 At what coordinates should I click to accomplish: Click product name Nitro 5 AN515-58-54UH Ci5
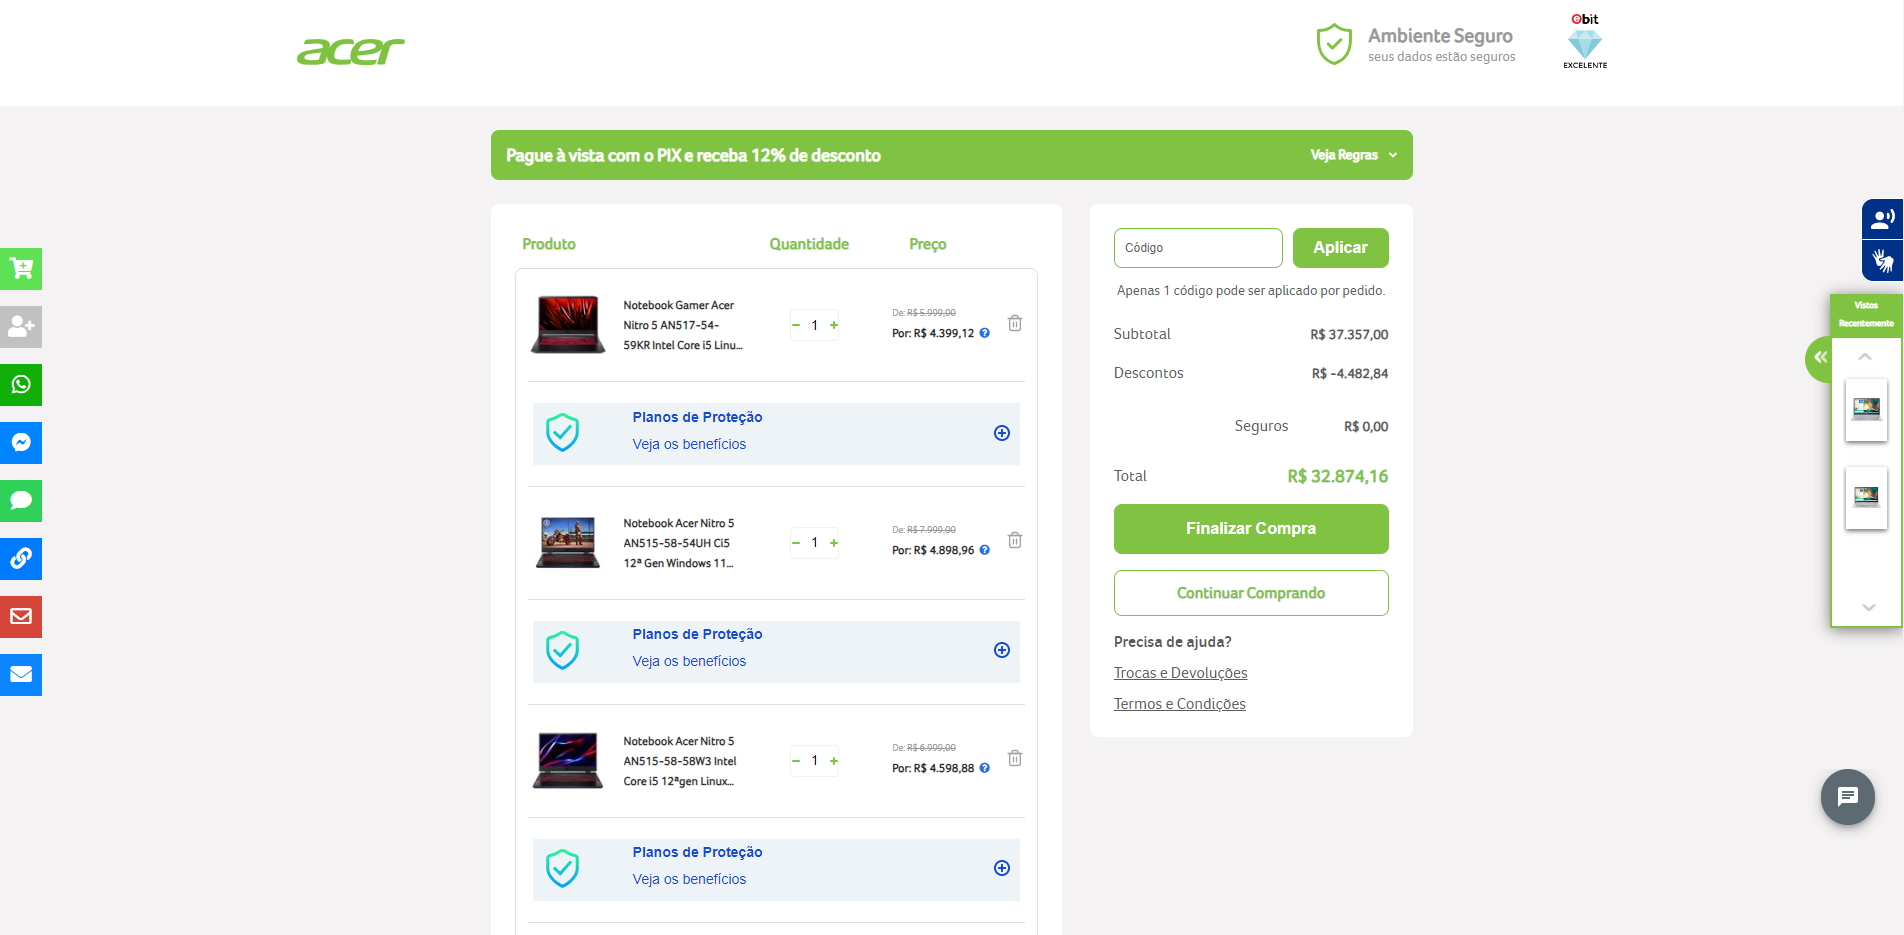click(679, 543)
